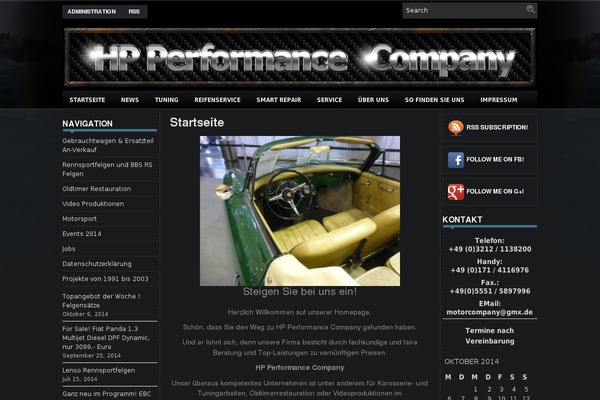Open the Impressum menu item
The image size is (600, 400).
pos(499,100)
